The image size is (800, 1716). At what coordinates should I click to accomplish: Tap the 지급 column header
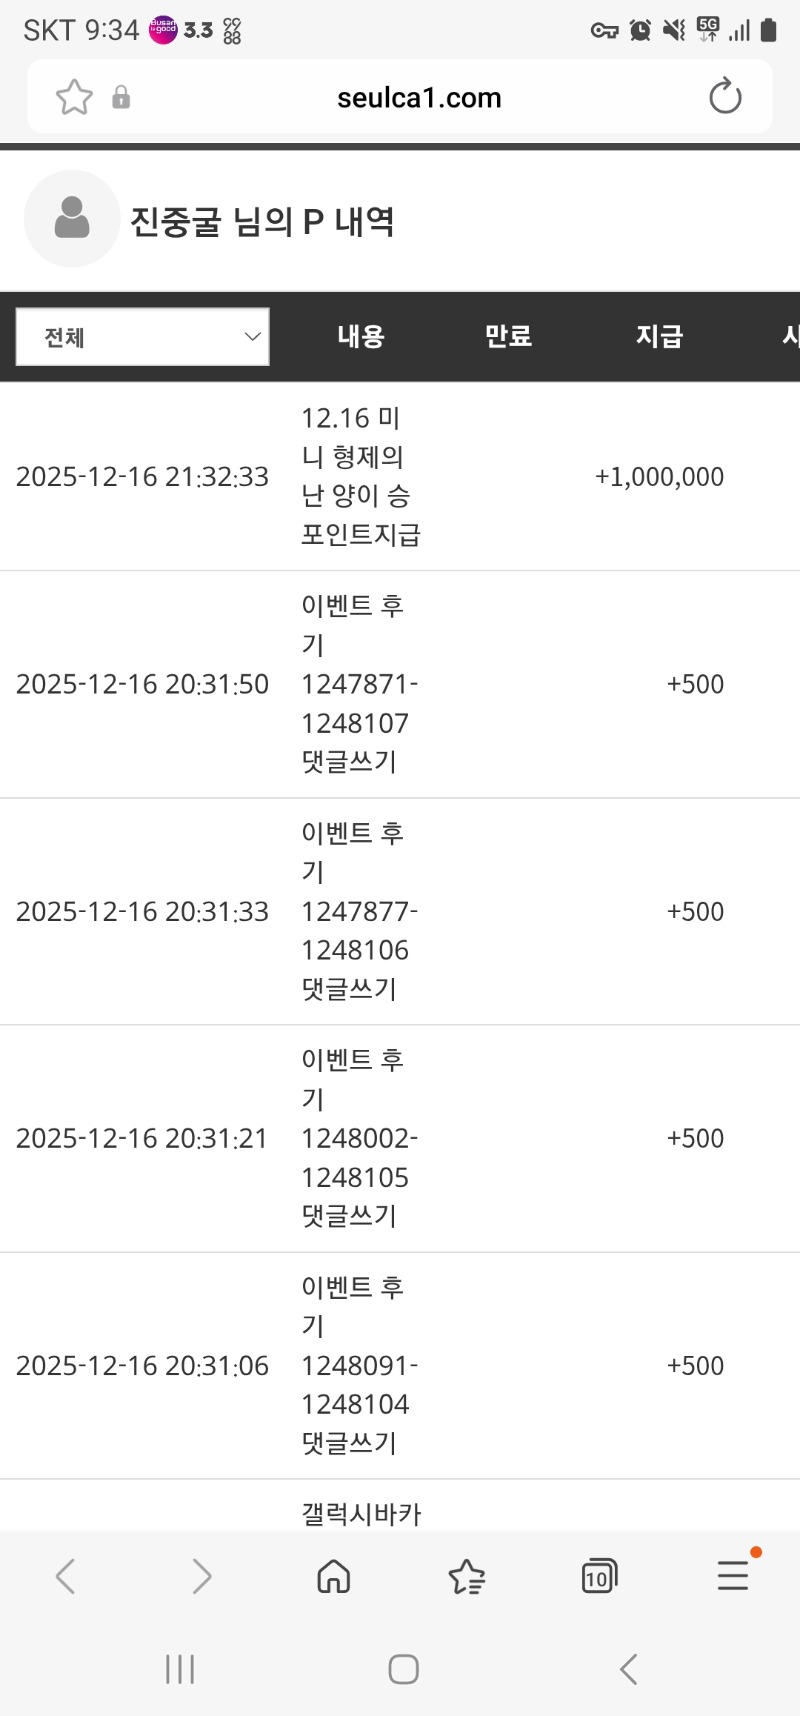click(659, 337)
